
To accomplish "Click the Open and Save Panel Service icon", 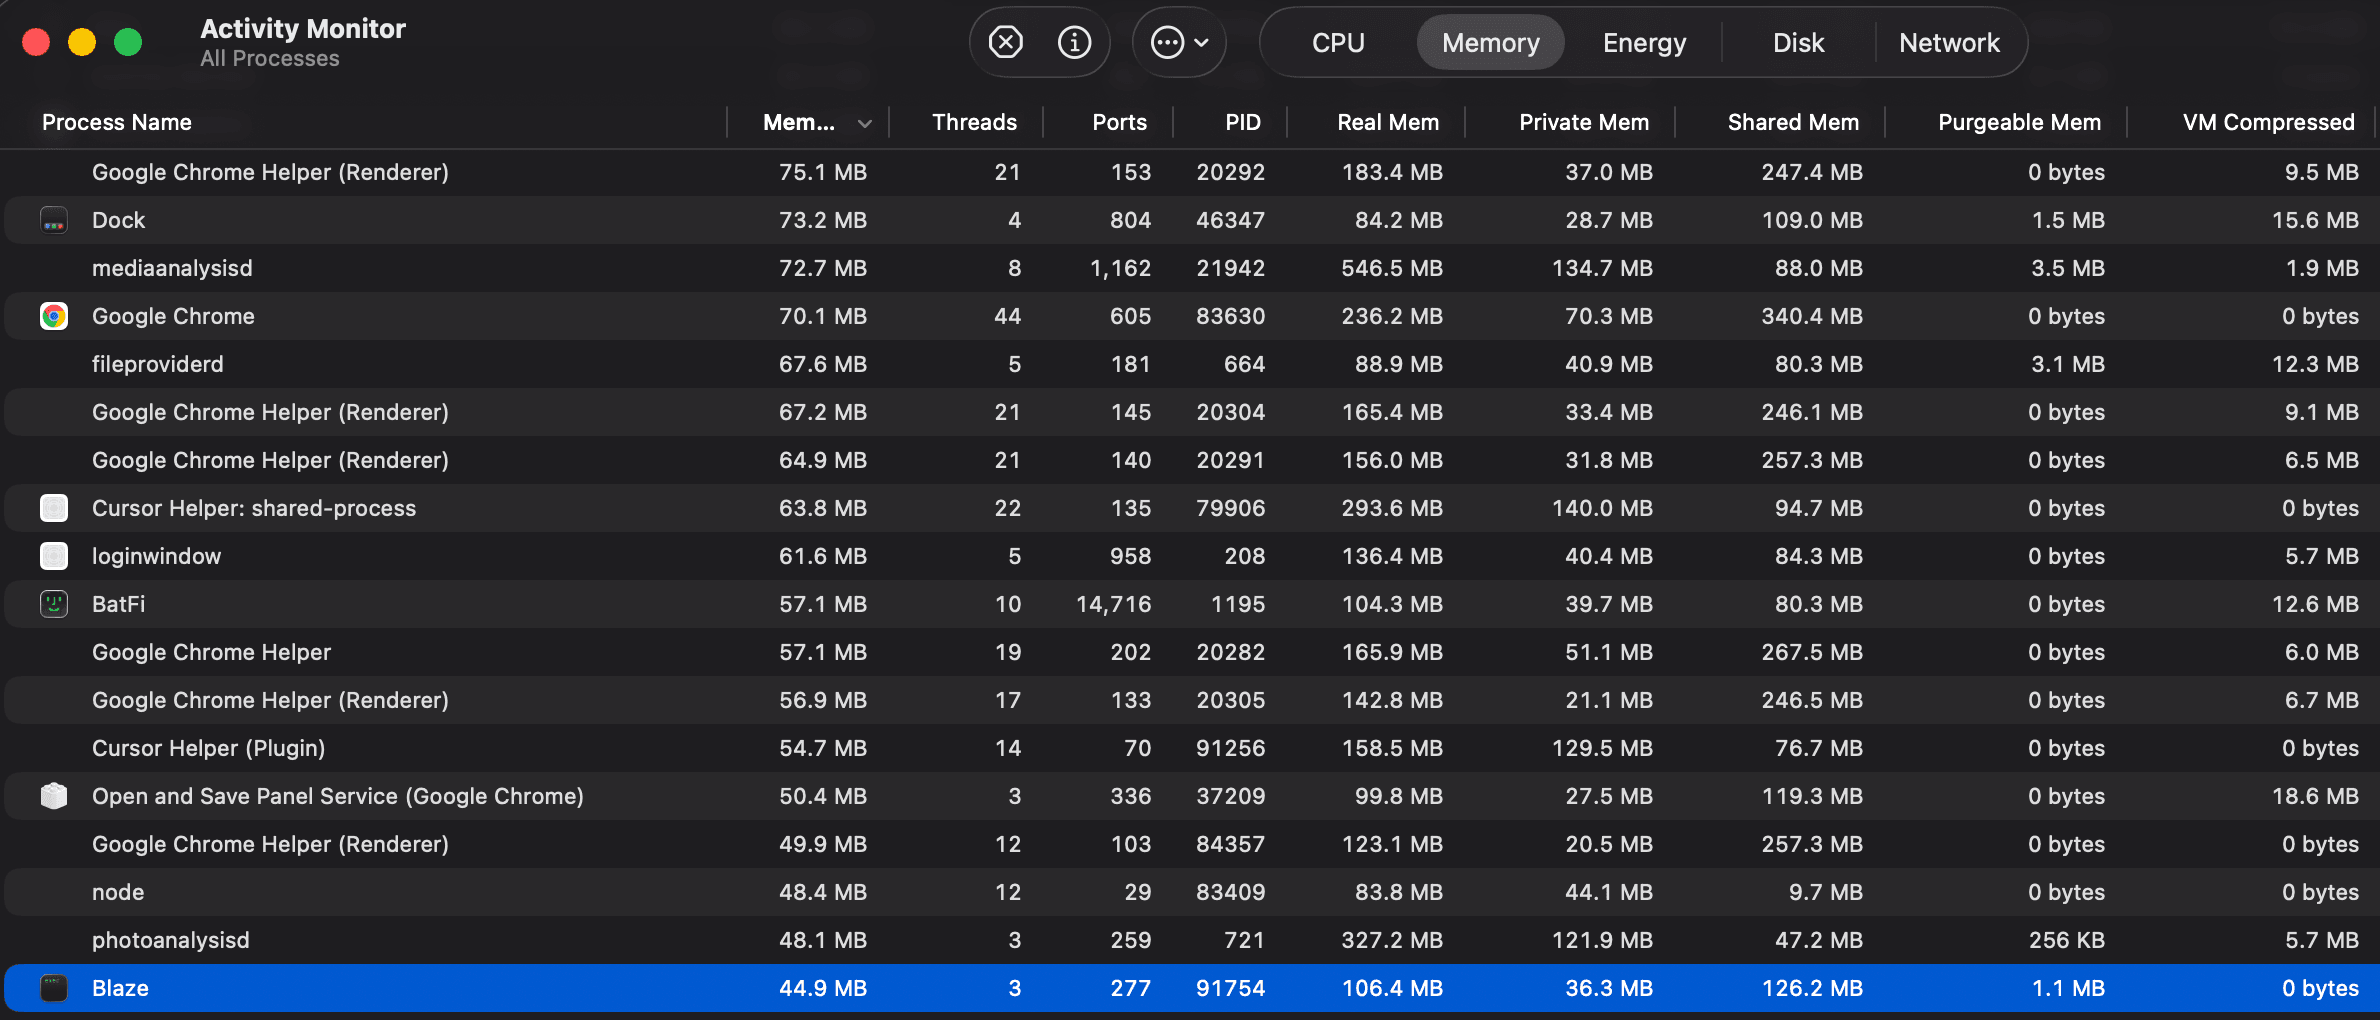I will pos(54,796).
